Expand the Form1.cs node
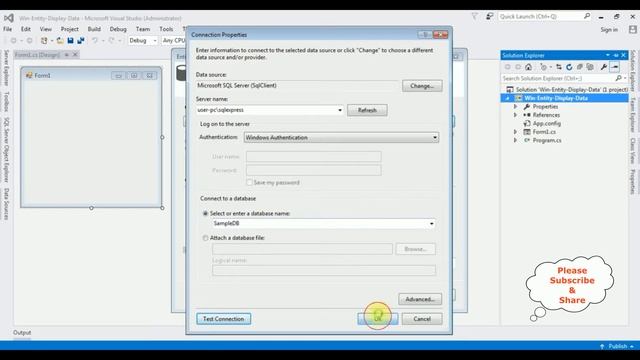The width and height of the screenshot is (640, 360). pos(516,132)
